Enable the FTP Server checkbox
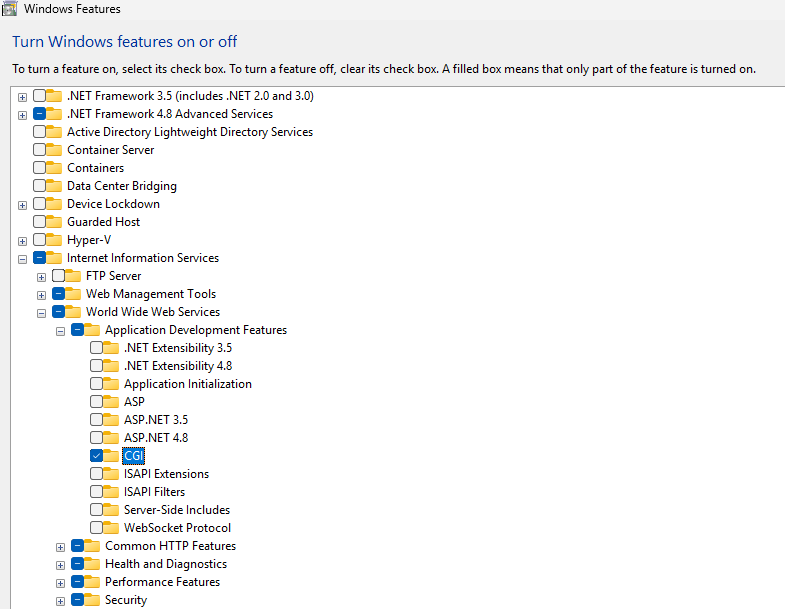 coord(59,276)
